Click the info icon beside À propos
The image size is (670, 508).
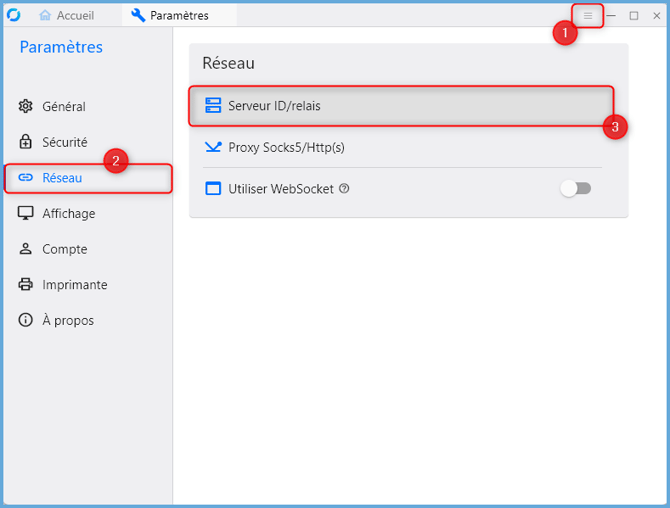pyautogui.click(x=26, y=320)
